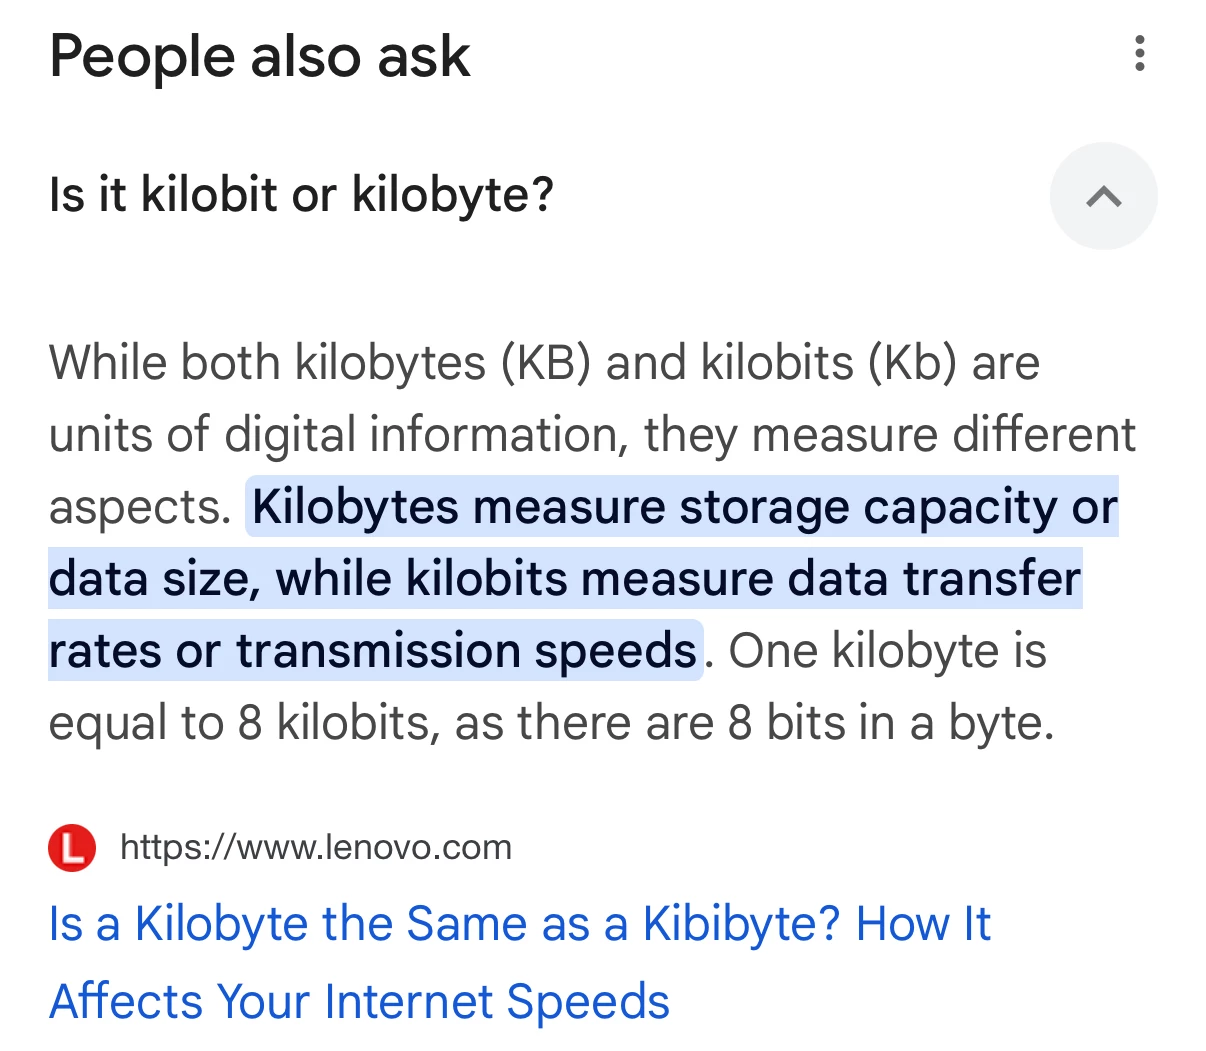
Task: Click the highlighted phrase 'transmission speeds'
Action: click(x=466, y=651)
